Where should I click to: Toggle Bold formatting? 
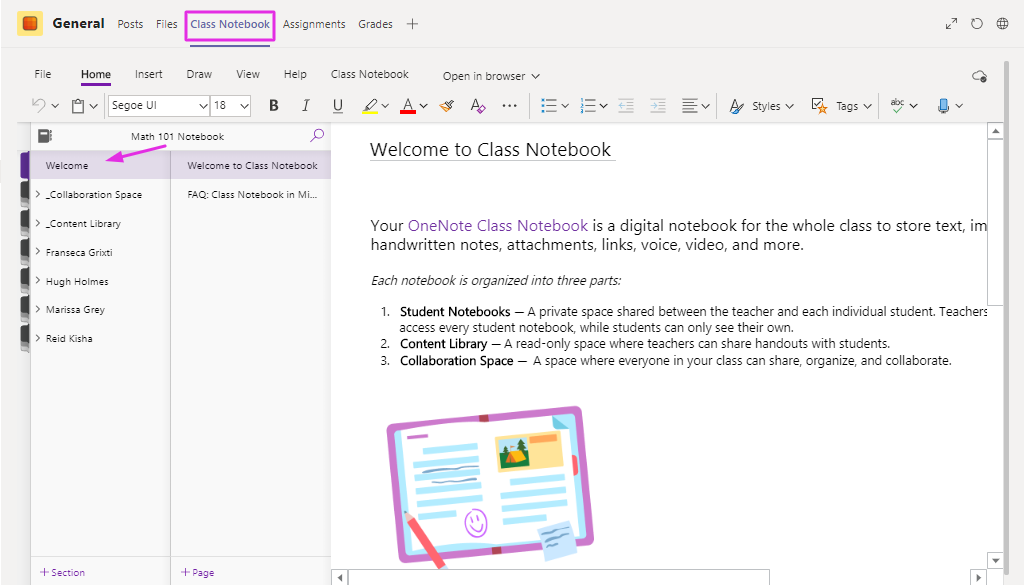pyautogui.click(x=274, y=105)
